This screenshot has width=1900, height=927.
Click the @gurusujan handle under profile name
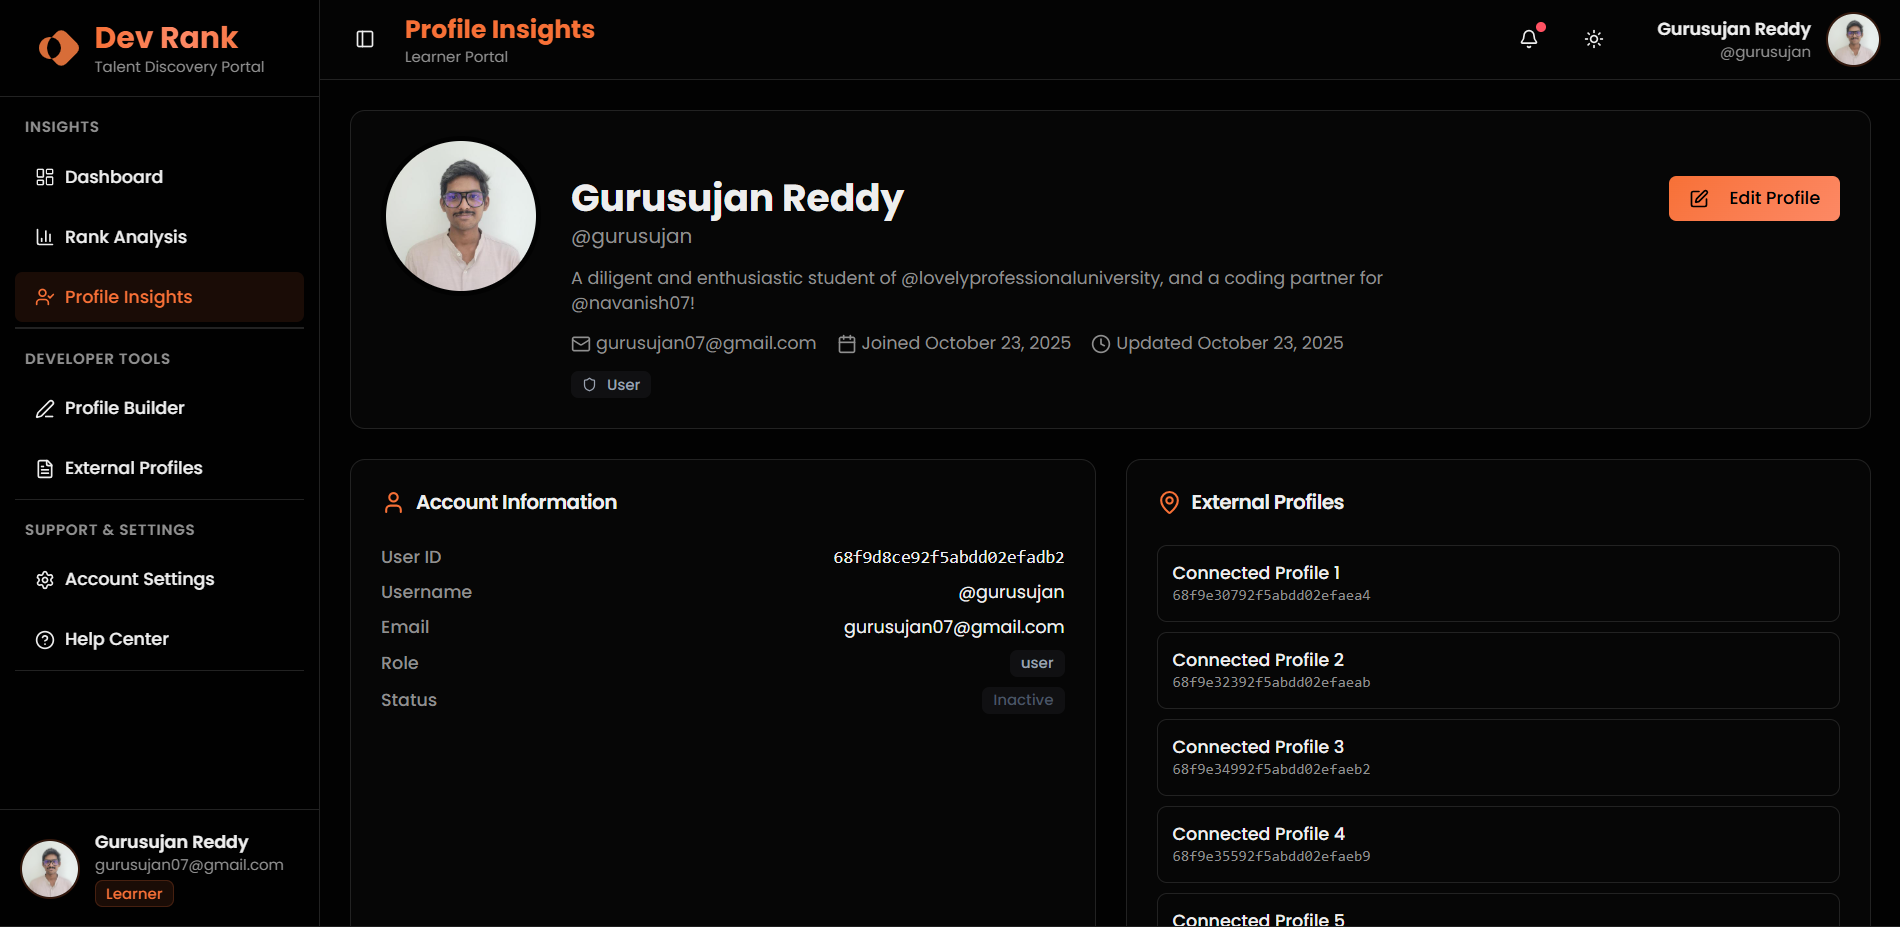pyautogui.click(x=631, y=236)
